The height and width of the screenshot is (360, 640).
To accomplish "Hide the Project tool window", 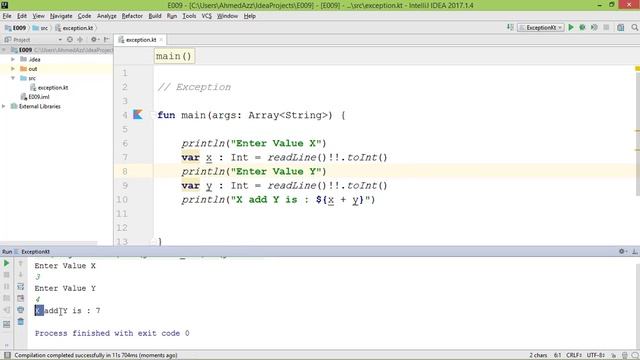I will point(107,40).
